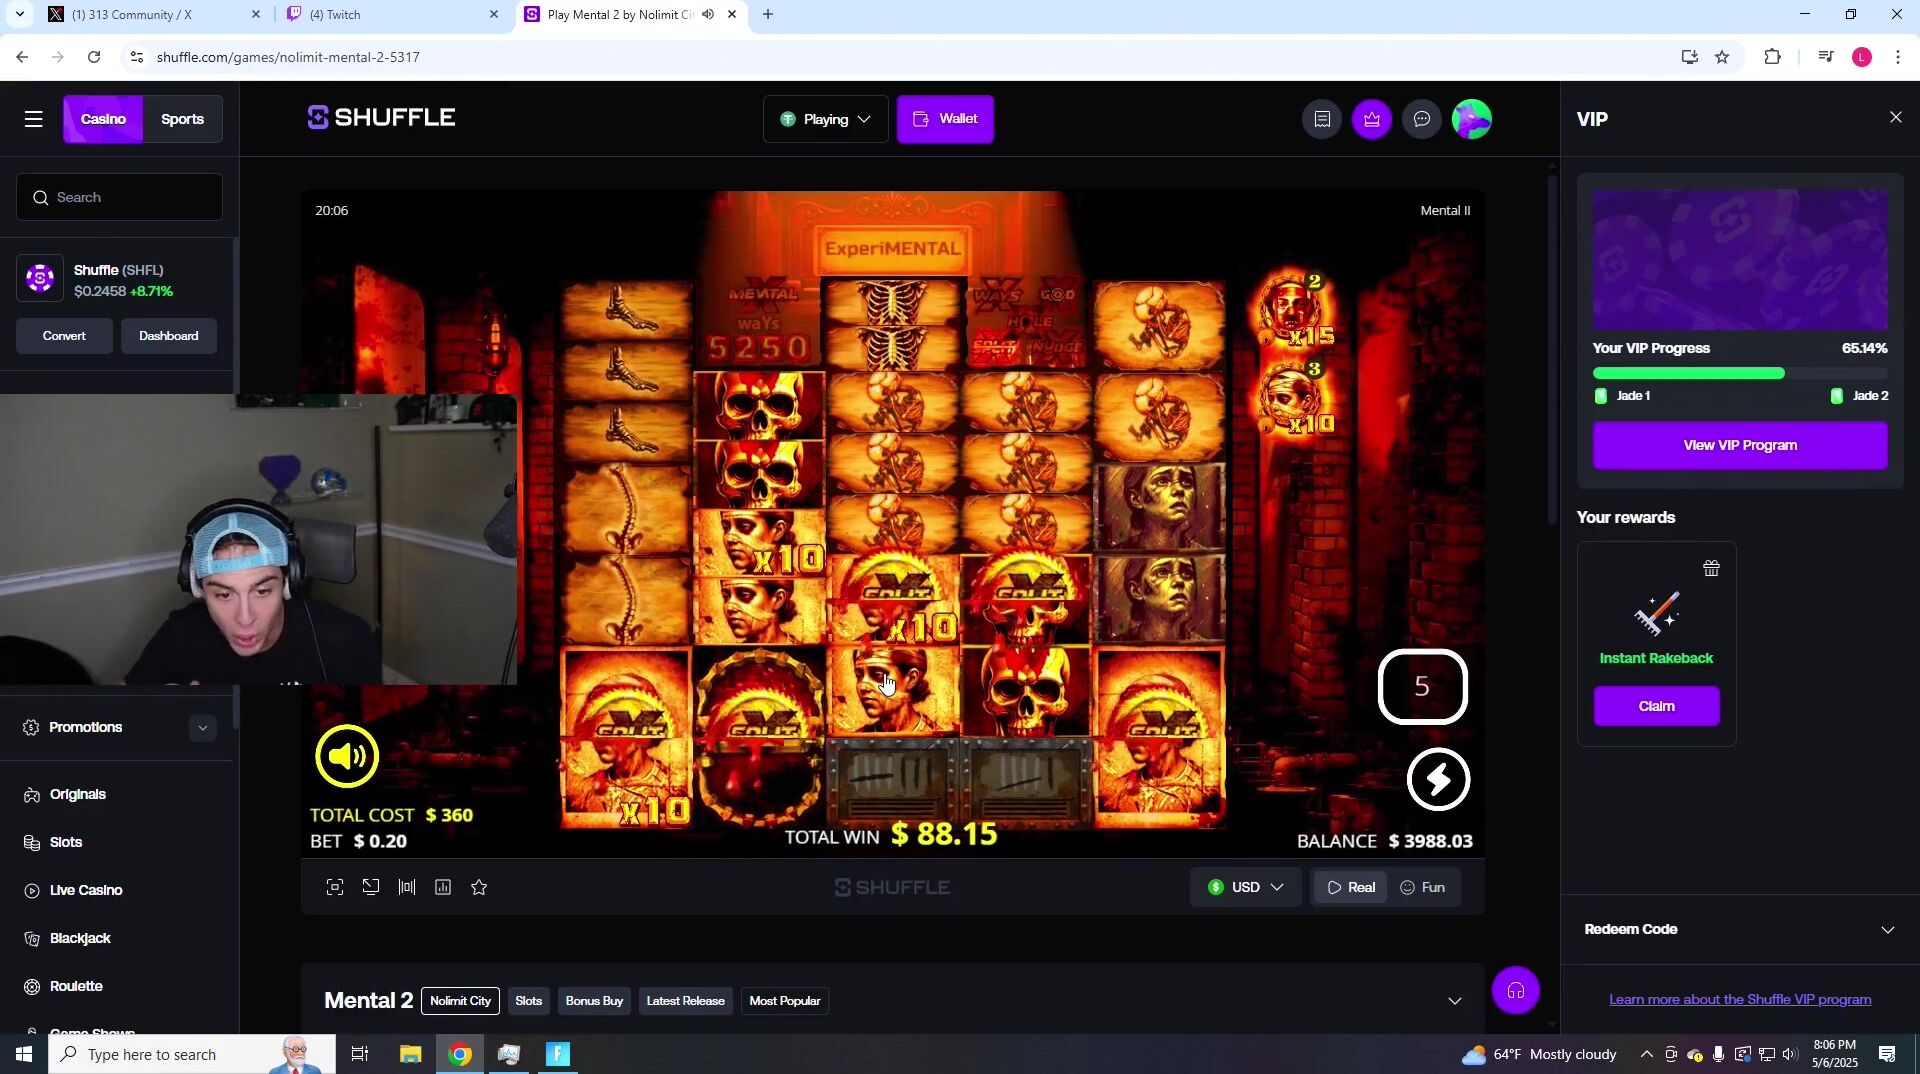Open Slots in sidebar

point(66,842)
